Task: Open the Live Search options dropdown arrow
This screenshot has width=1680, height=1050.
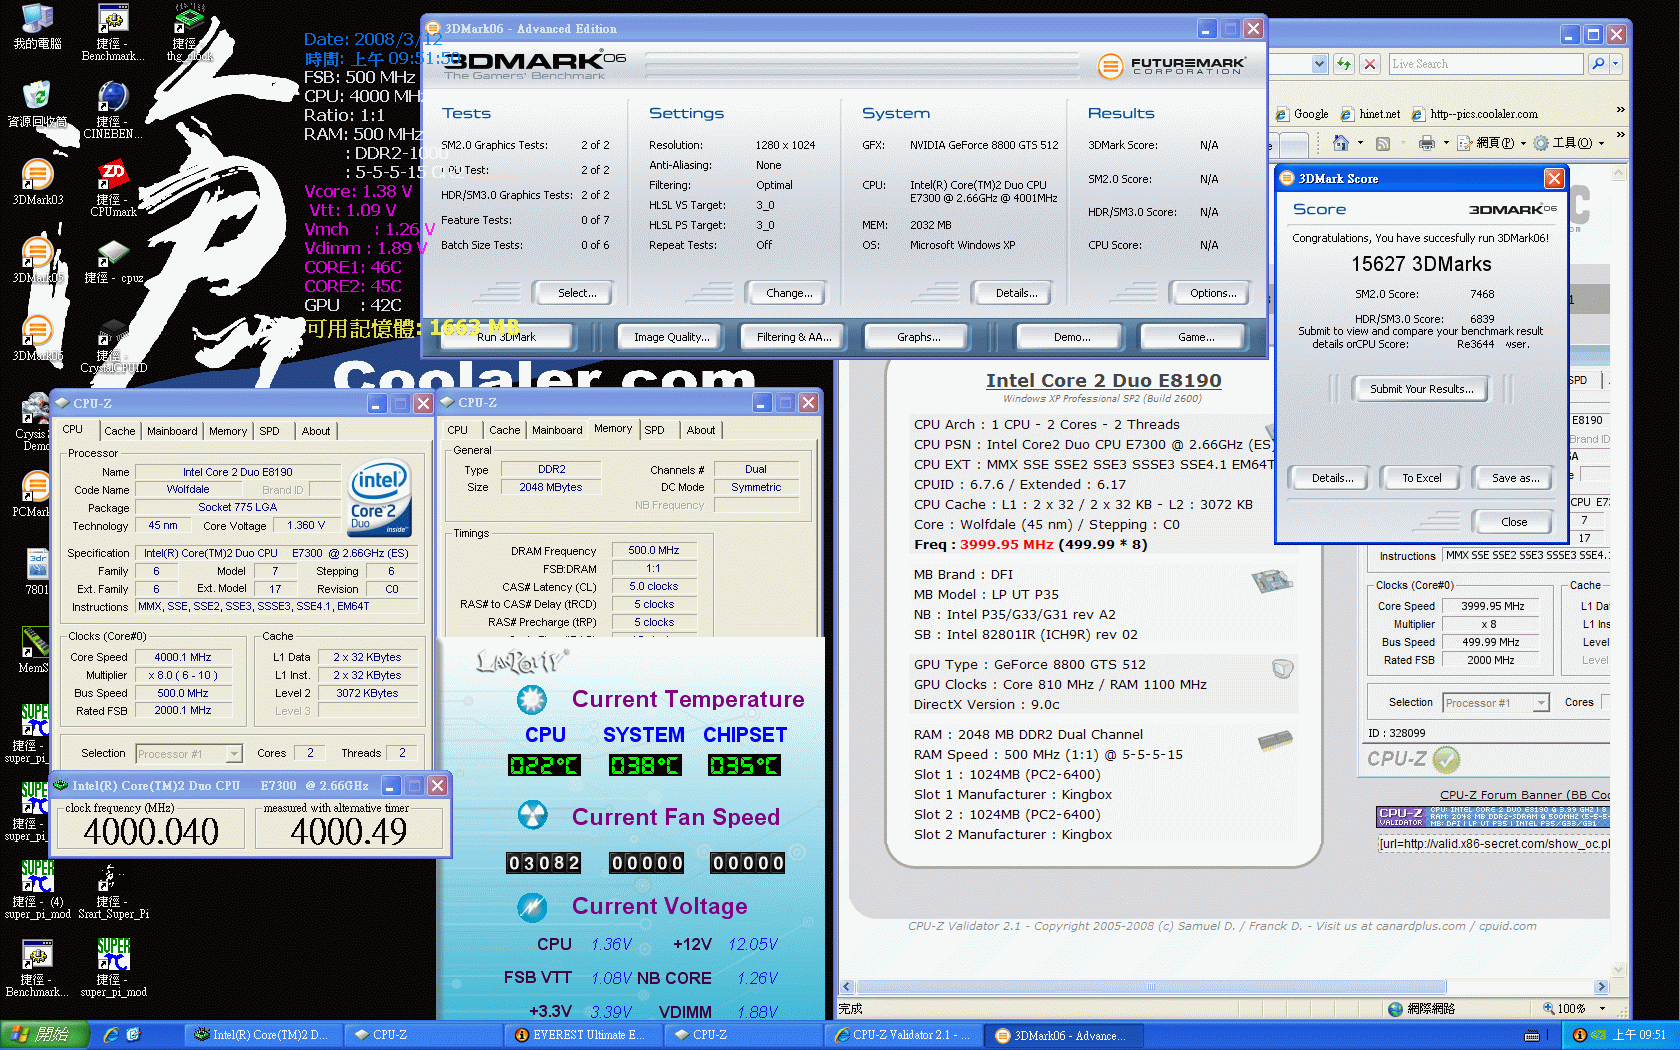Action: click(1616, 64)
